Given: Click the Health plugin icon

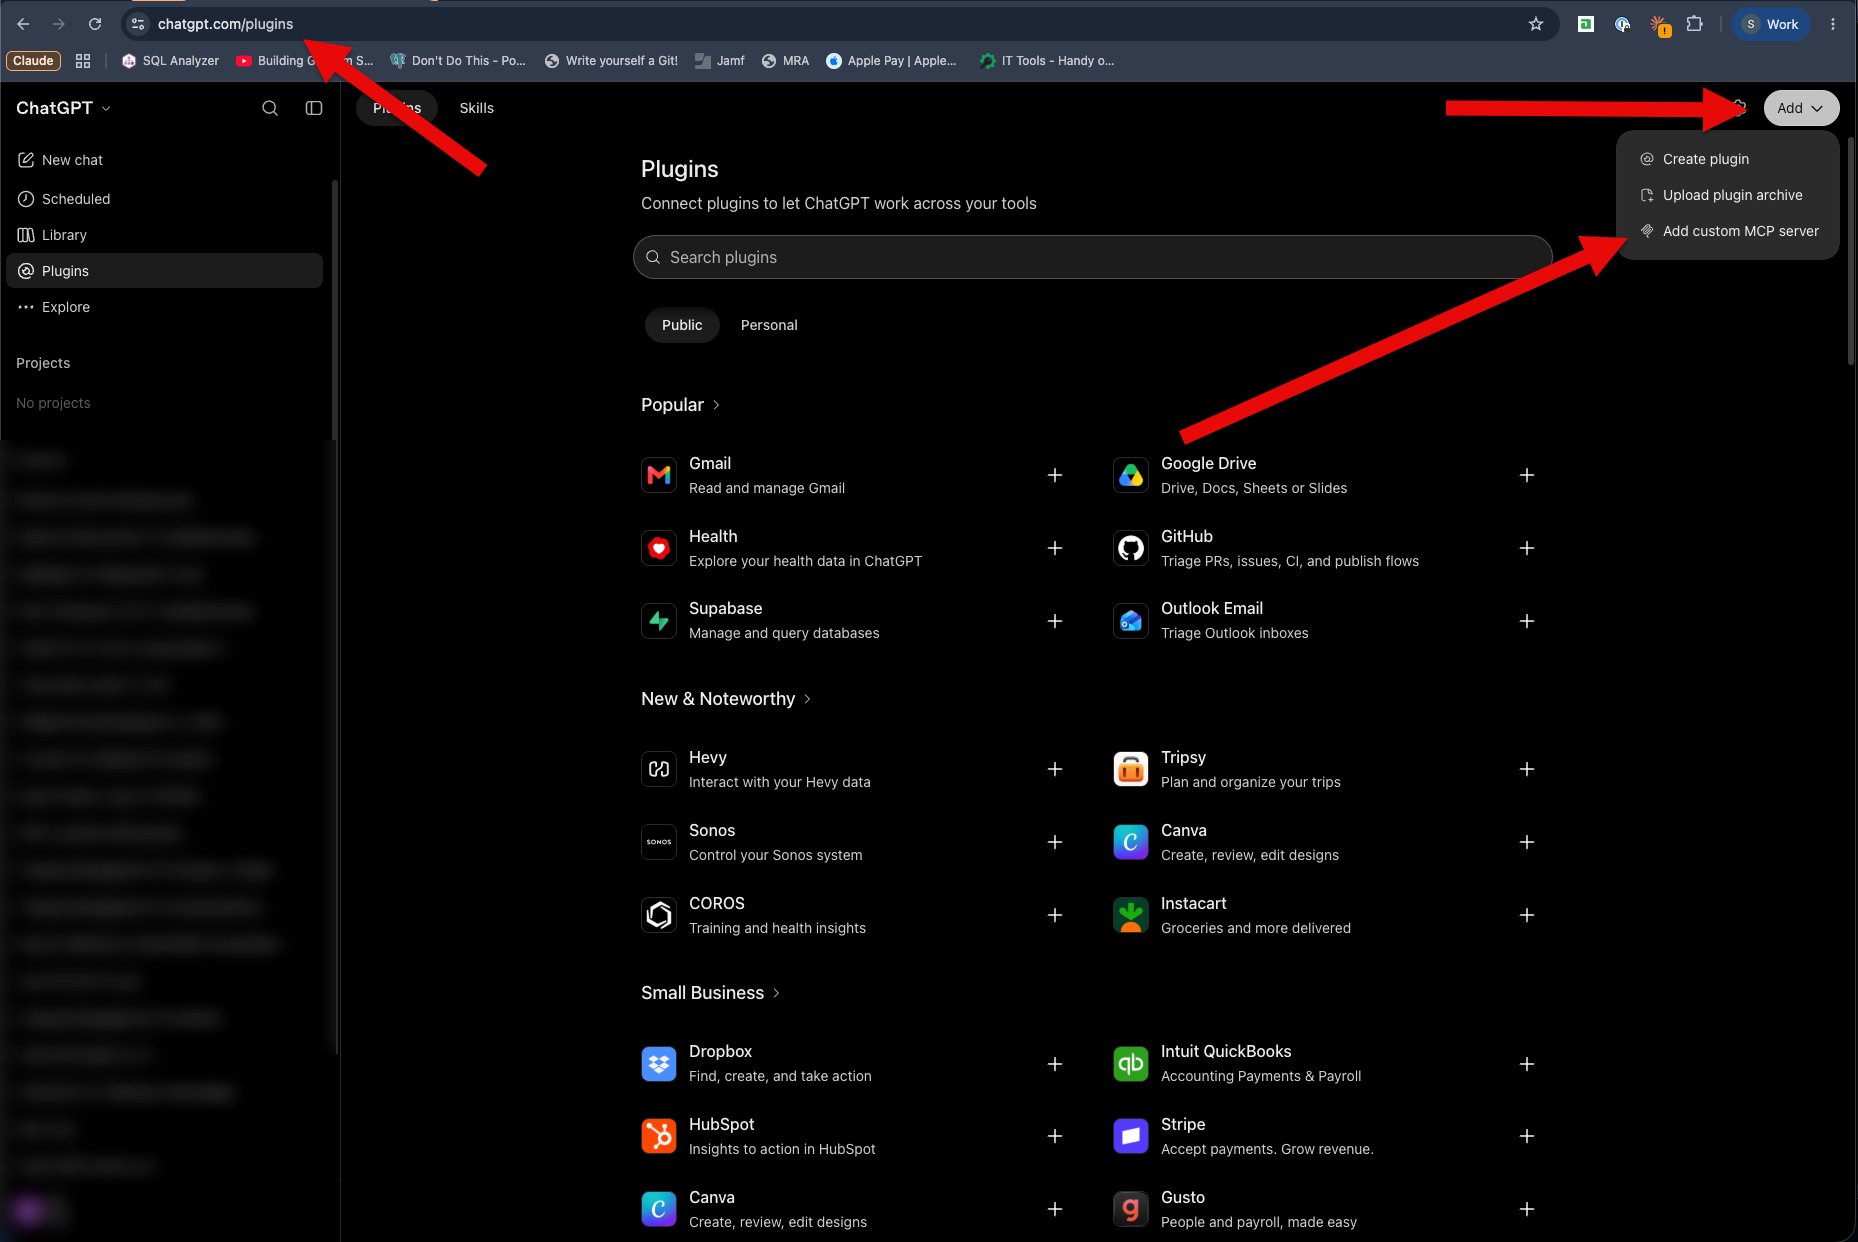Looking at the screenshot, I should coord(659,548).
